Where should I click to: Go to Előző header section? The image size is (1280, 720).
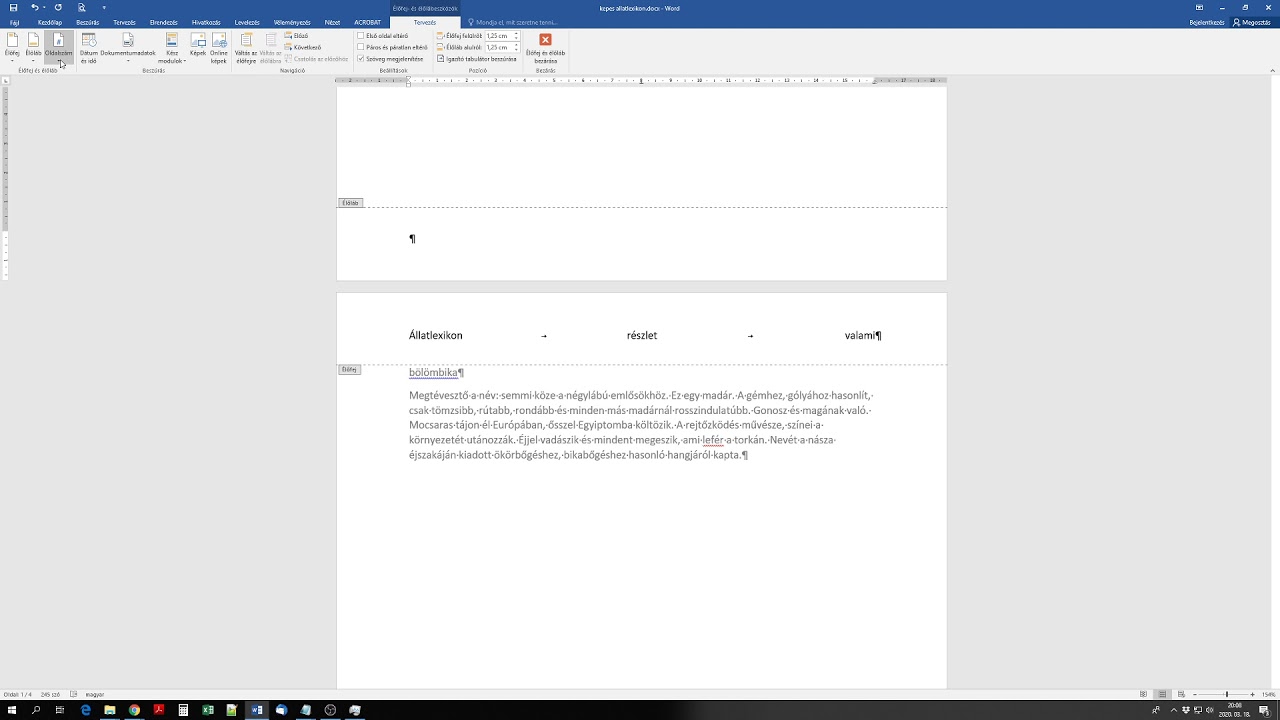(x=296, y=36)
